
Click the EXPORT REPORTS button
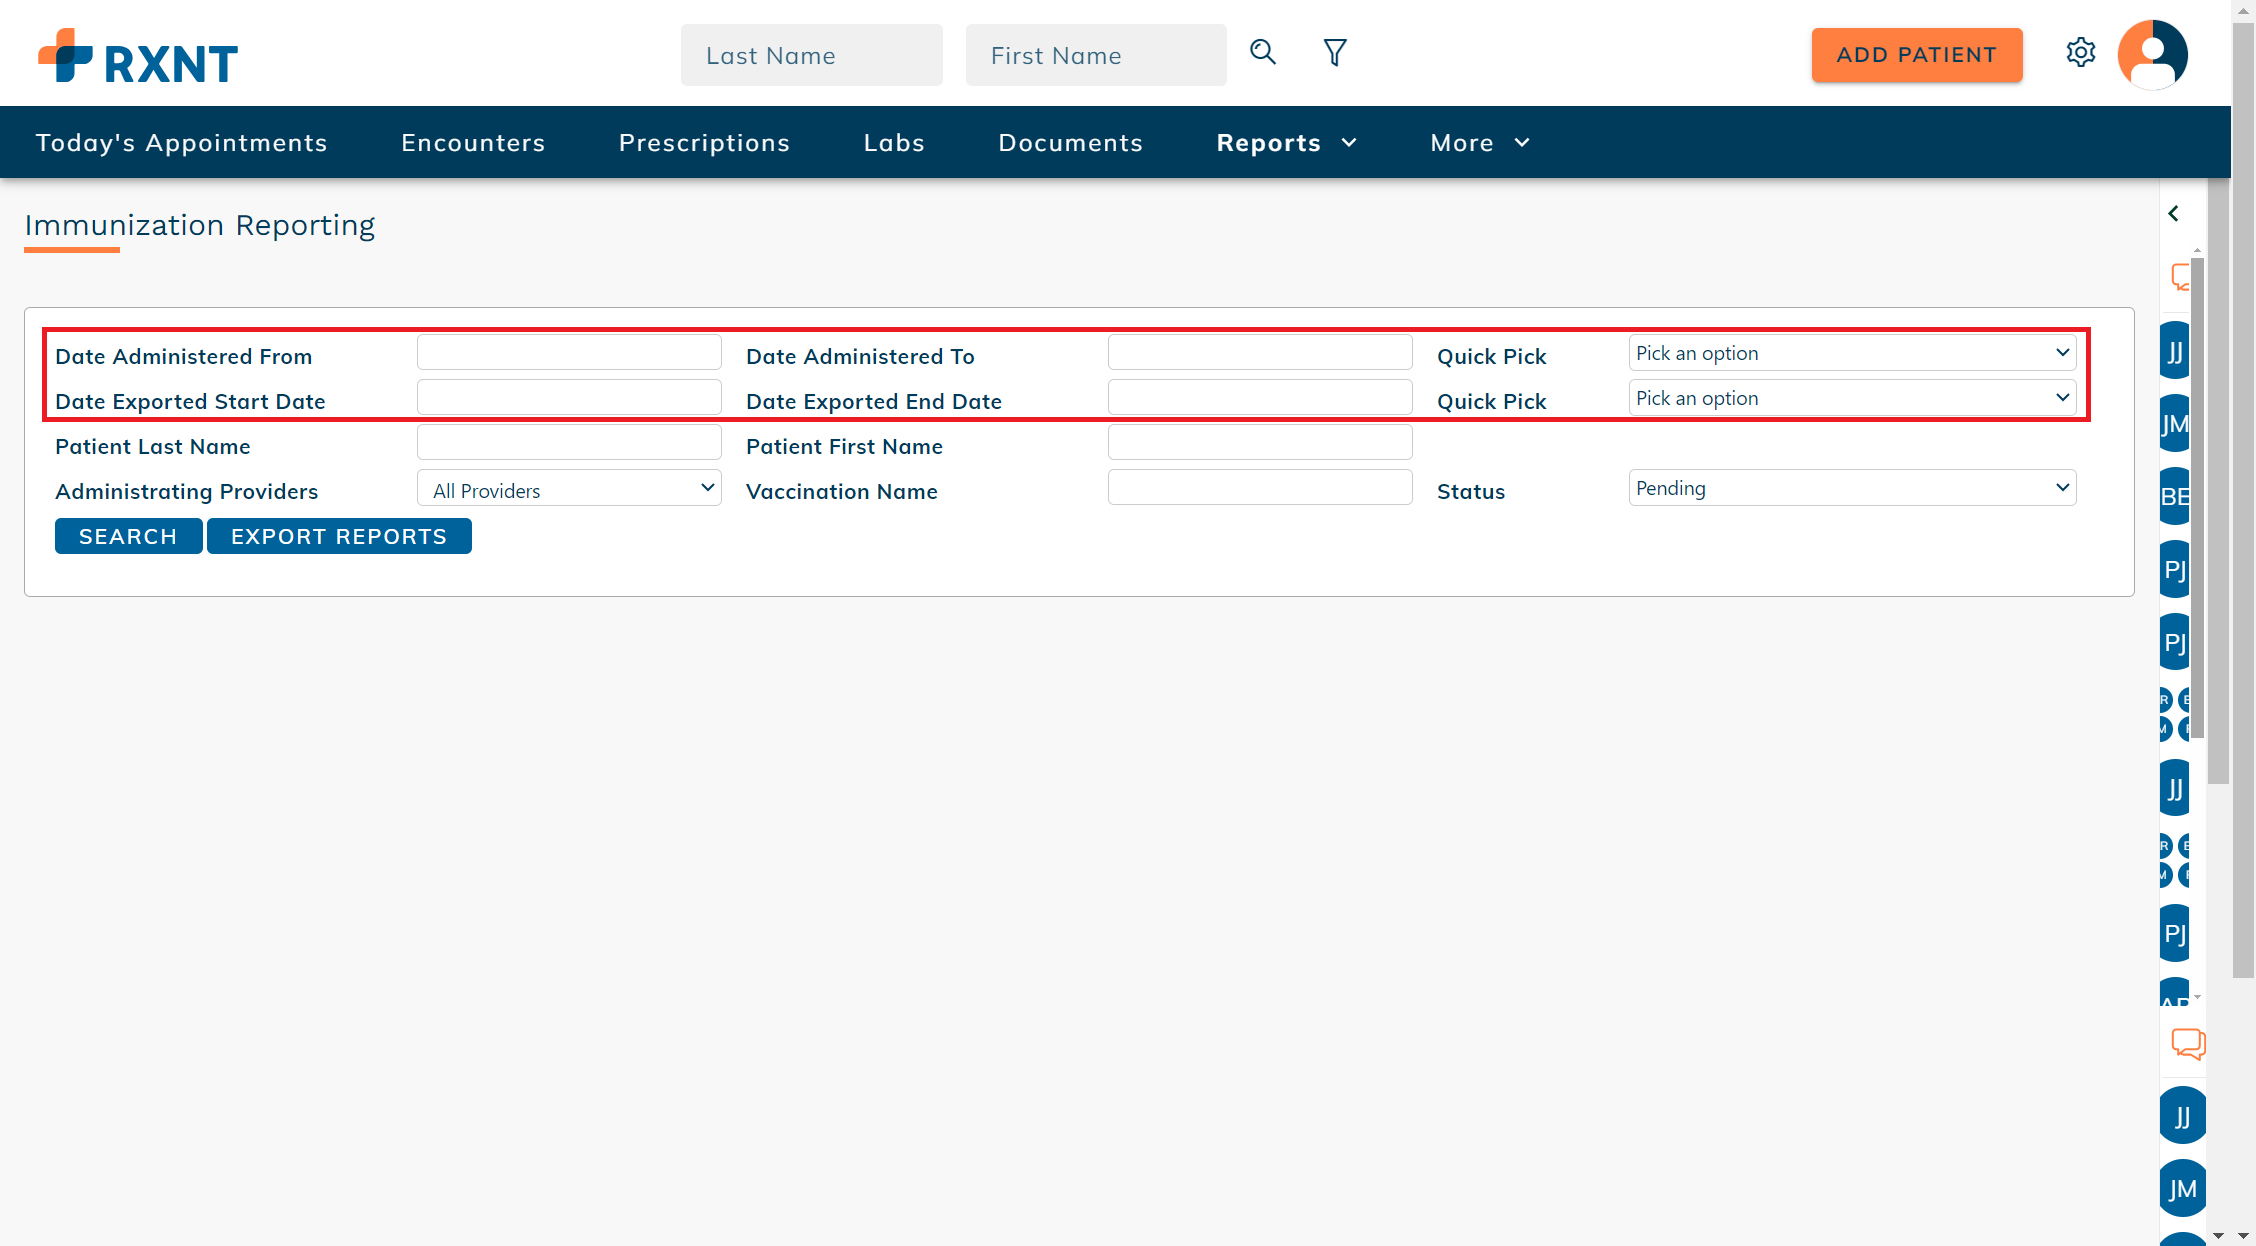point(339,536)
